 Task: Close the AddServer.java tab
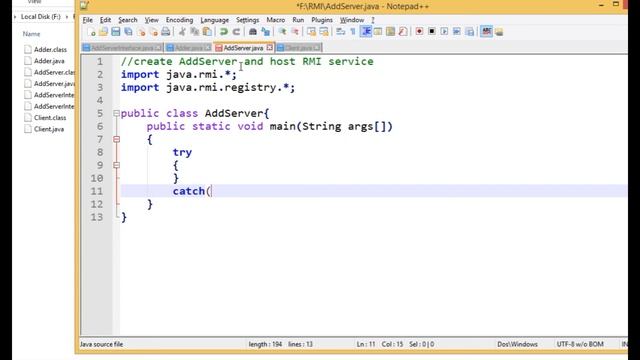tap(269, 48)
